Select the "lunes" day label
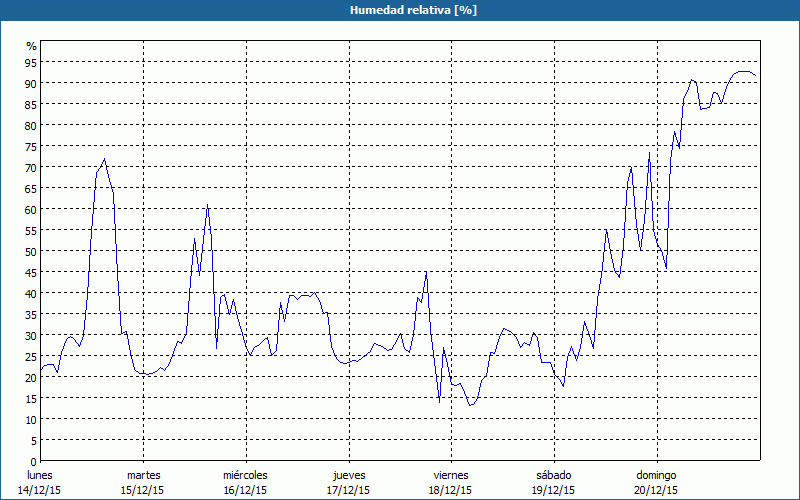Image resolution: width=800 pixels, height=500 pixels. pyautogui.click(x=41, y=475)
